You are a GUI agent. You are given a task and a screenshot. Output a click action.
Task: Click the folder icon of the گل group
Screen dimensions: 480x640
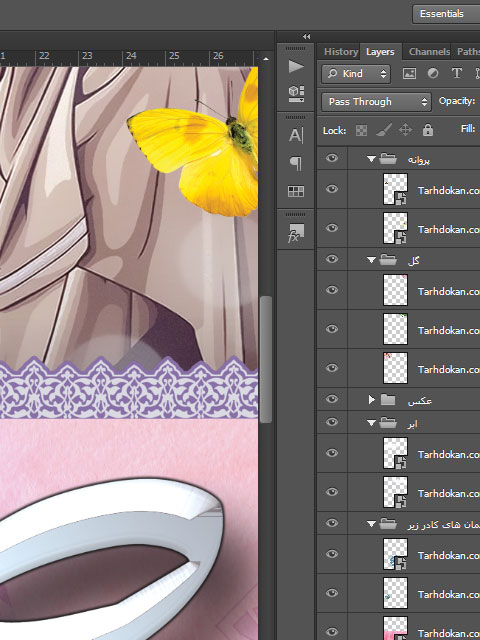pos(388,259)
